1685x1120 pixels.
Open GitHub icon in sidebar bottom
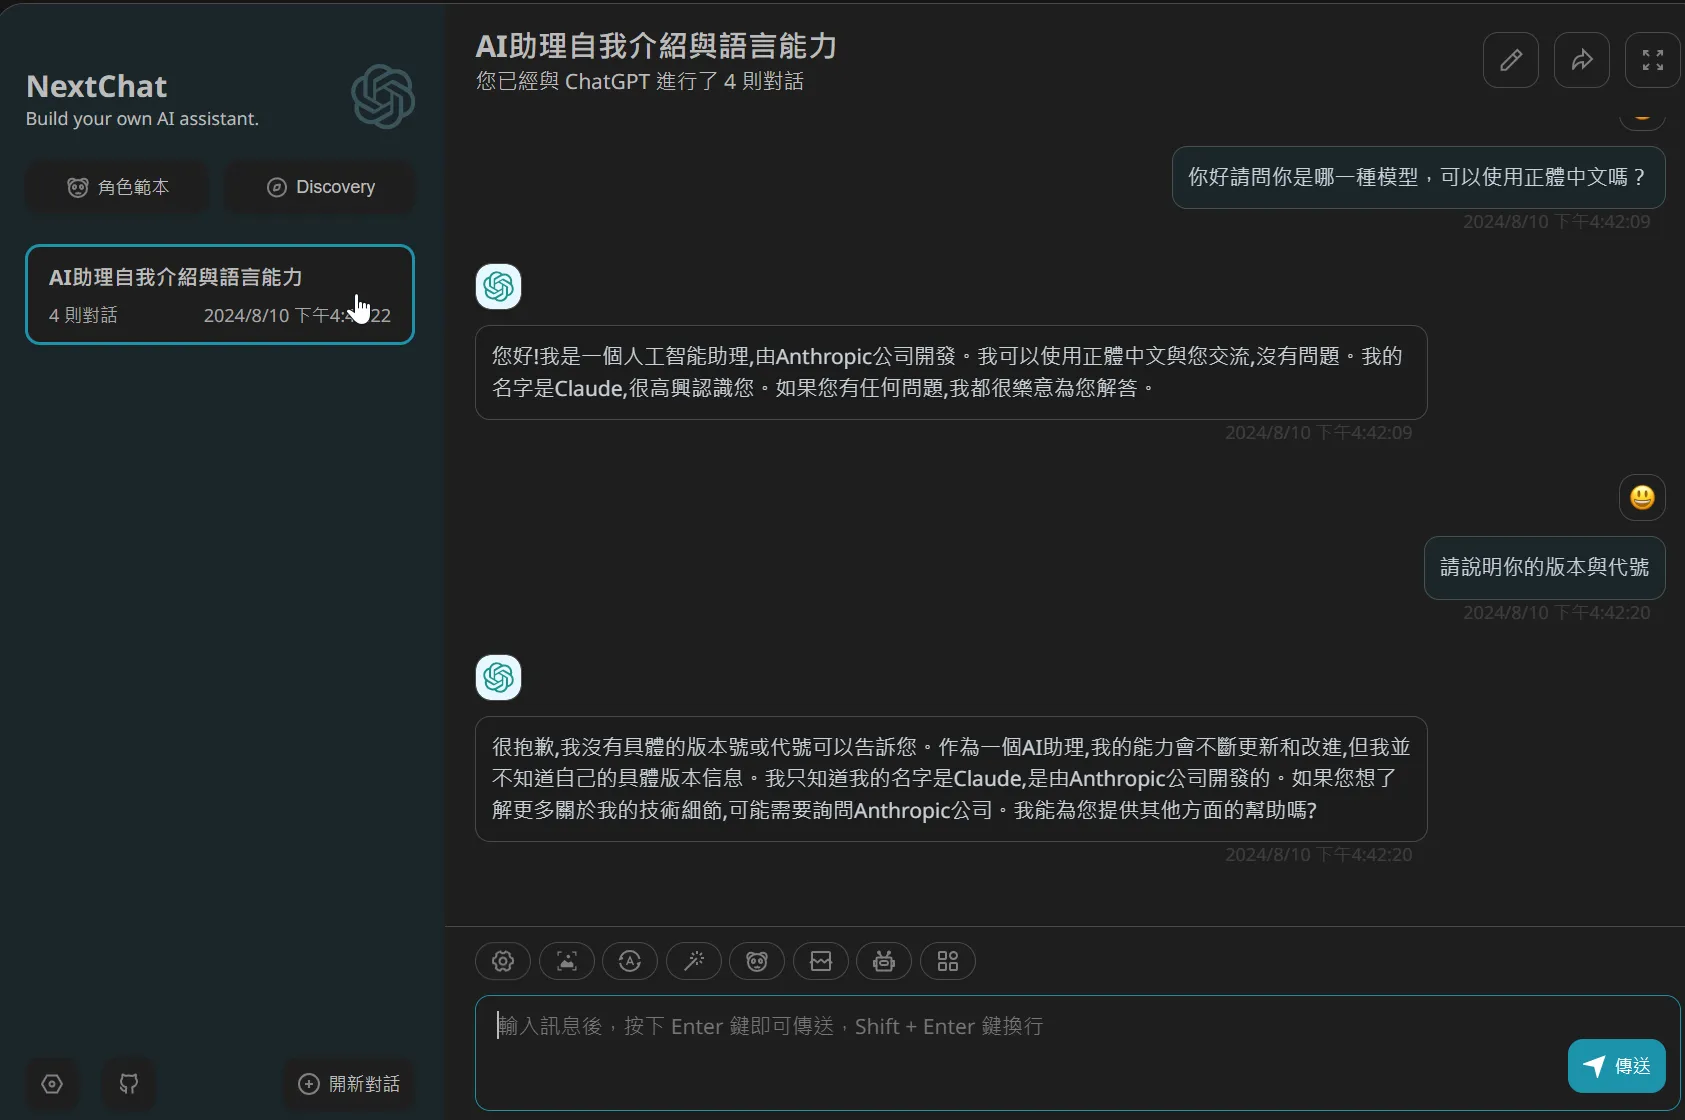[x=128, y=1084]
